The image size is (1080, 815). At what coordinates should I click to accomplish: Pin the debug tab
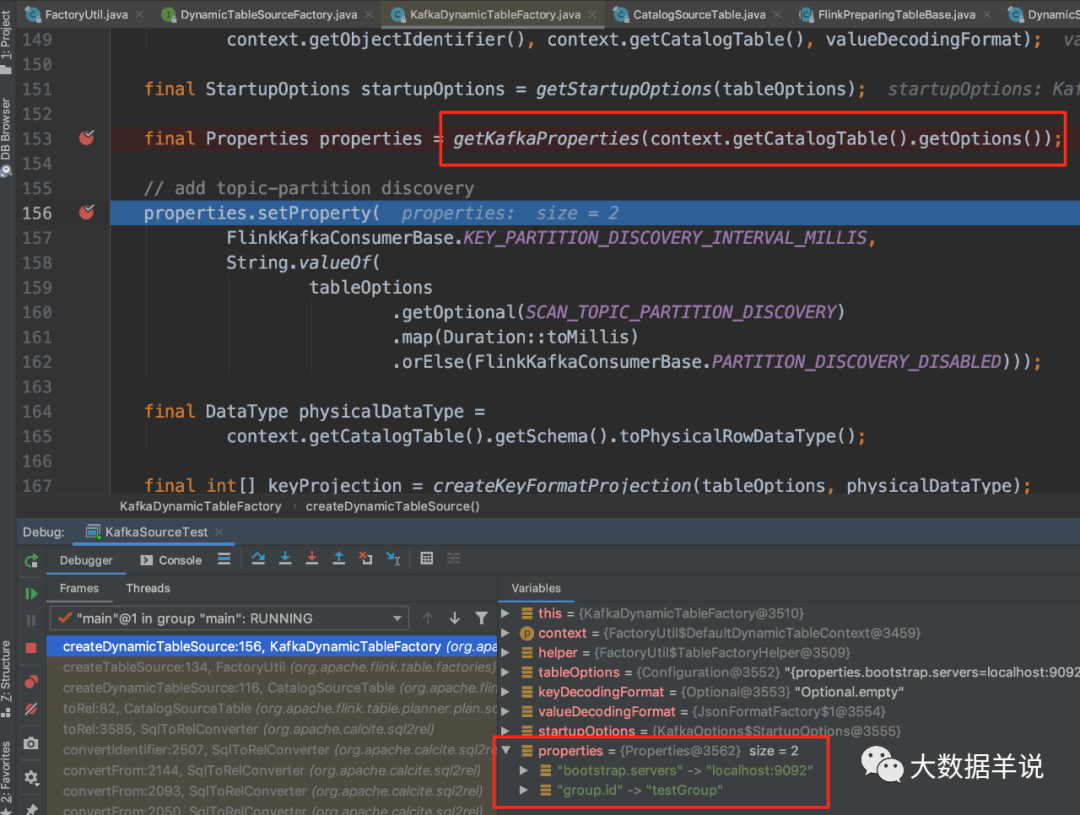pyautogui.click(x=31, y=808)
